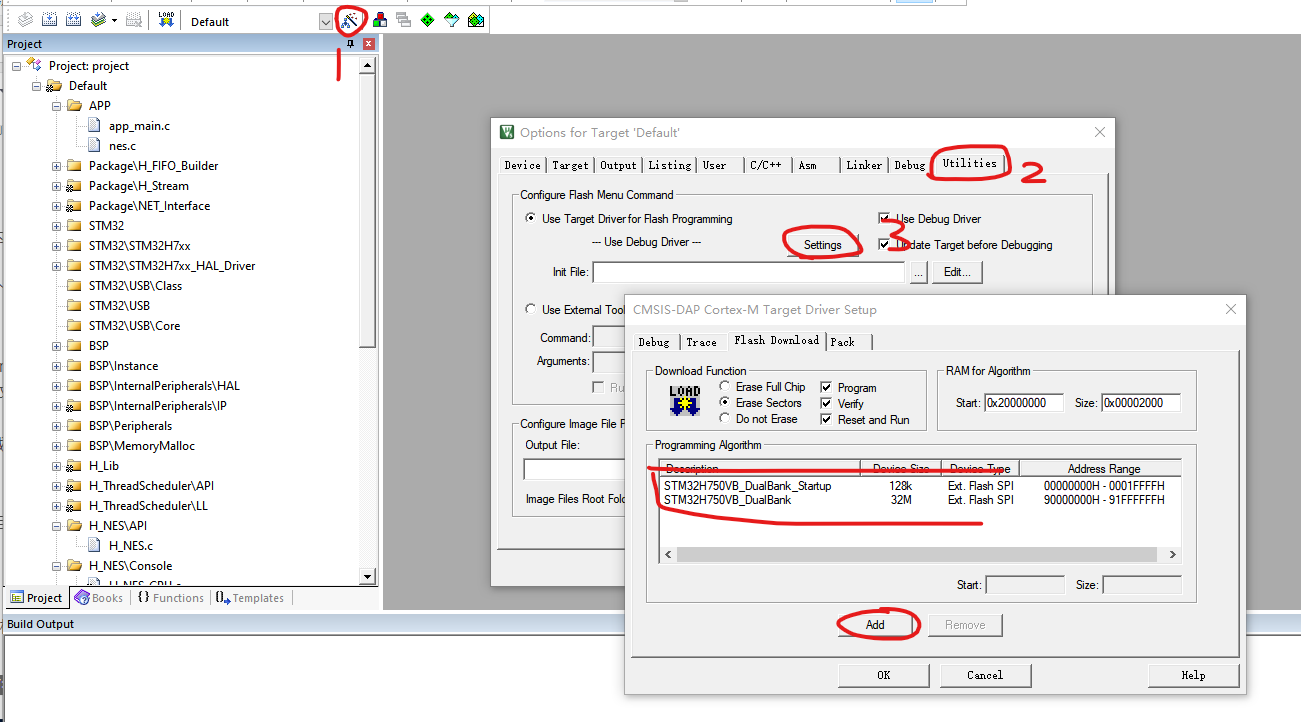Click the APP group folder icon
The width and height of the screenshot is (1301, 722).
click(x=75, y=106)
